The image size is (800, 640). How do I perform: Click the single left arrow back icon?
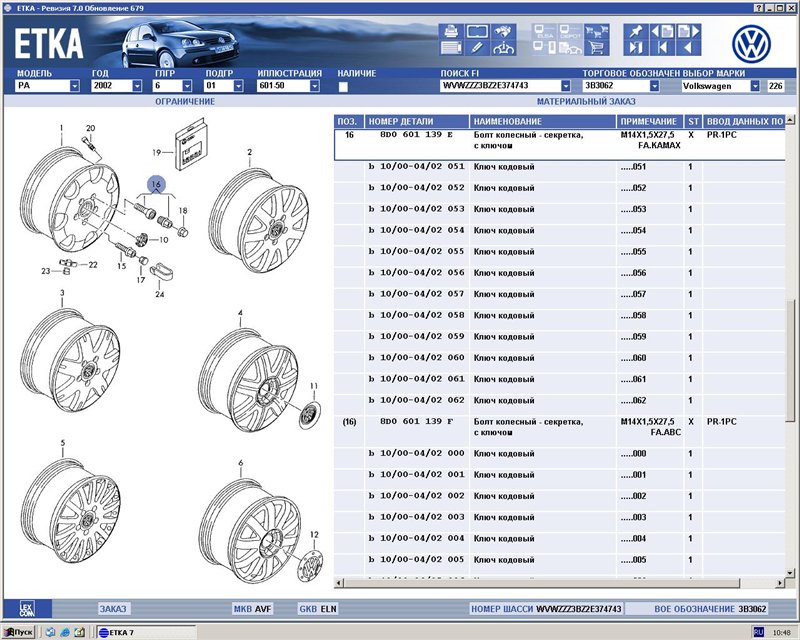[688, 48]
